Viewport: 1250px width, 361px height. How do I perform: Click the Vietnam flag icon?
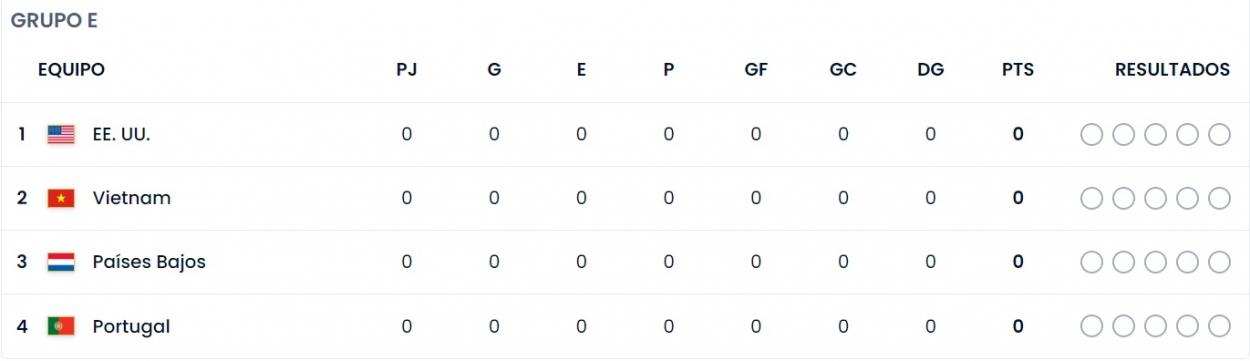(x=61, y=198)
